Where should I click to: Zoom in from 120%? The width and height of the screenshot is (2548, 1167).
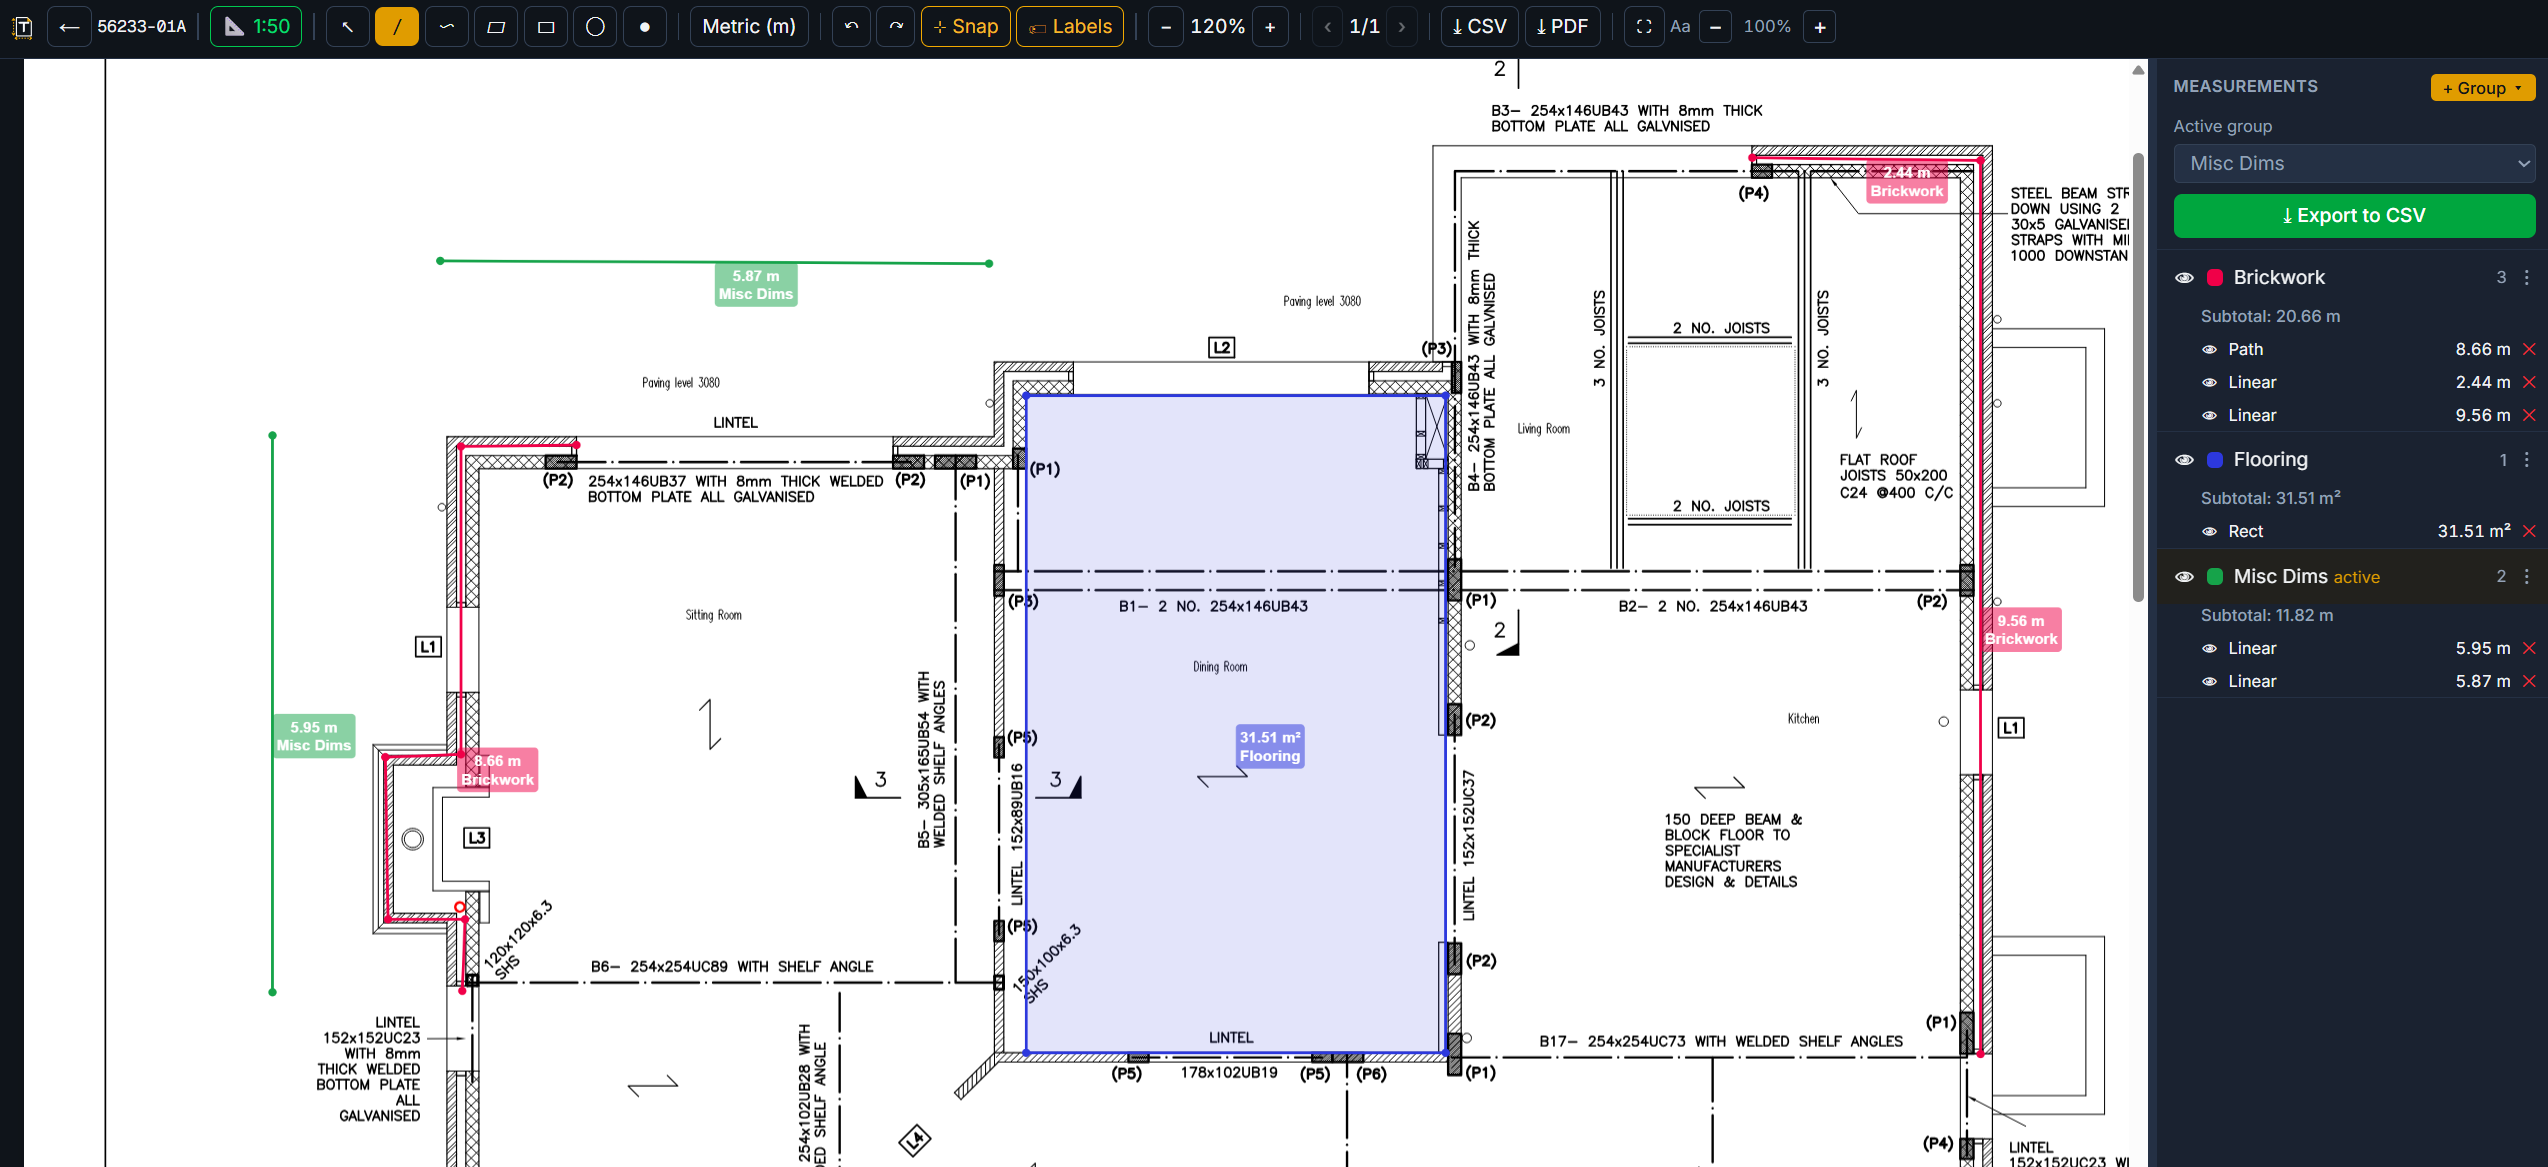(1270, 27)
